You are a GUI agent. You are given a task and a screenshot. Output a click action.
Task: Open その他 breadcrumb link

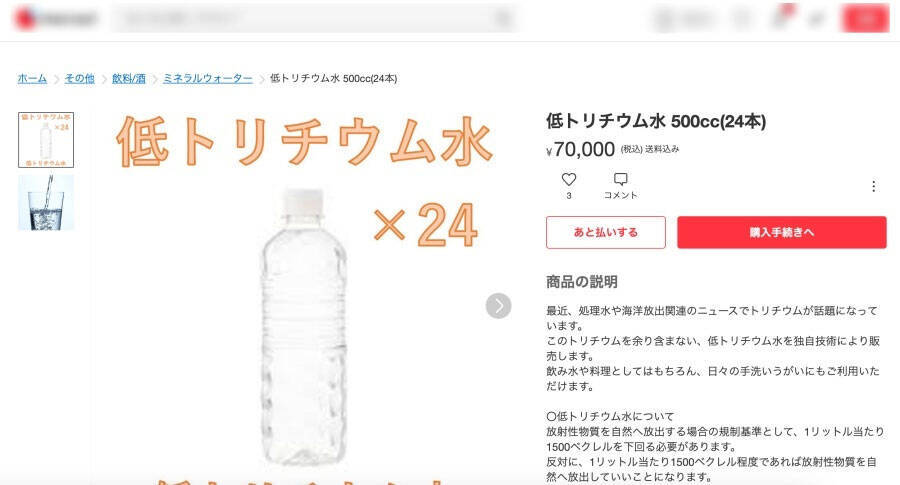point(80,78)
